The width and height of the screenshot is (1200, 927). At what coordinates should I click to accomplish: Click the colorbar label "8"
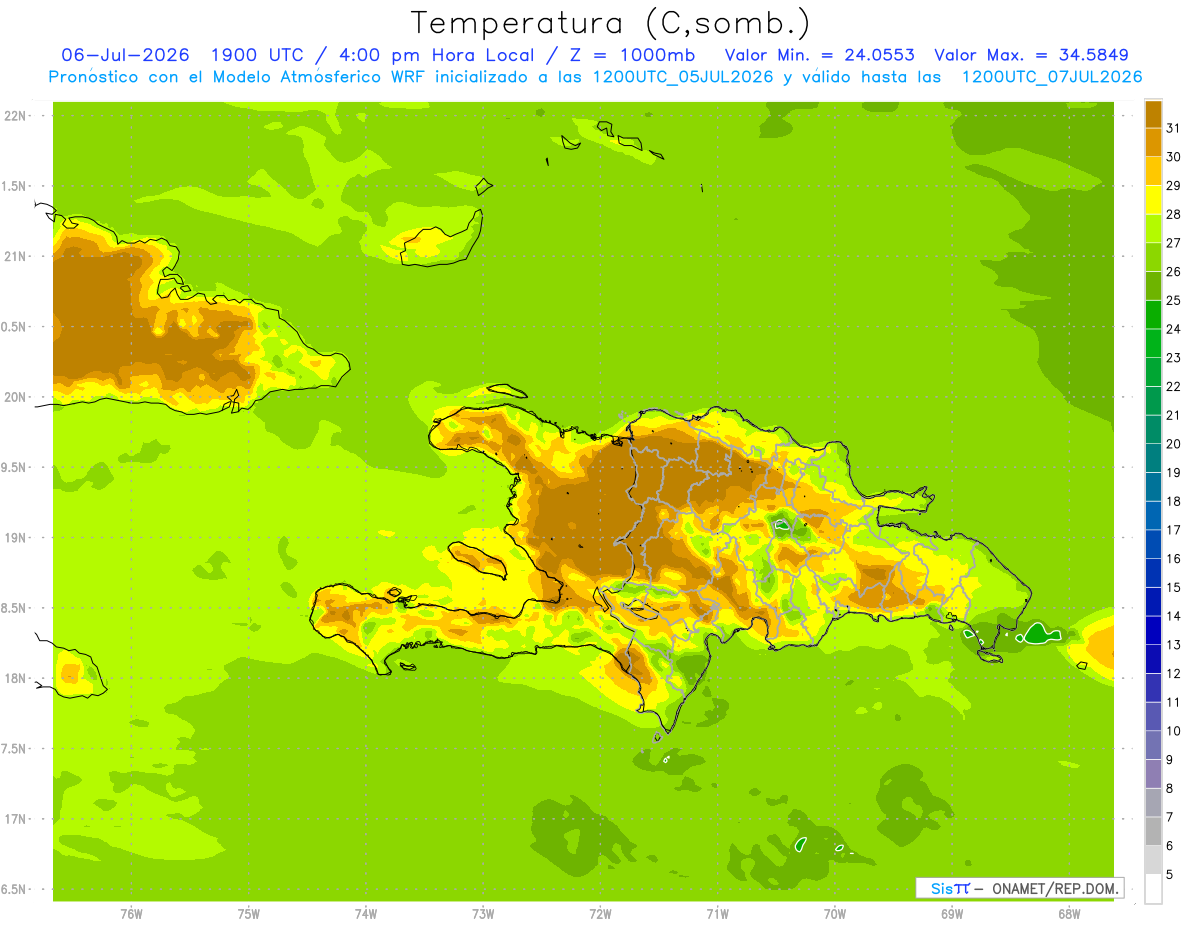[1170, 789]
